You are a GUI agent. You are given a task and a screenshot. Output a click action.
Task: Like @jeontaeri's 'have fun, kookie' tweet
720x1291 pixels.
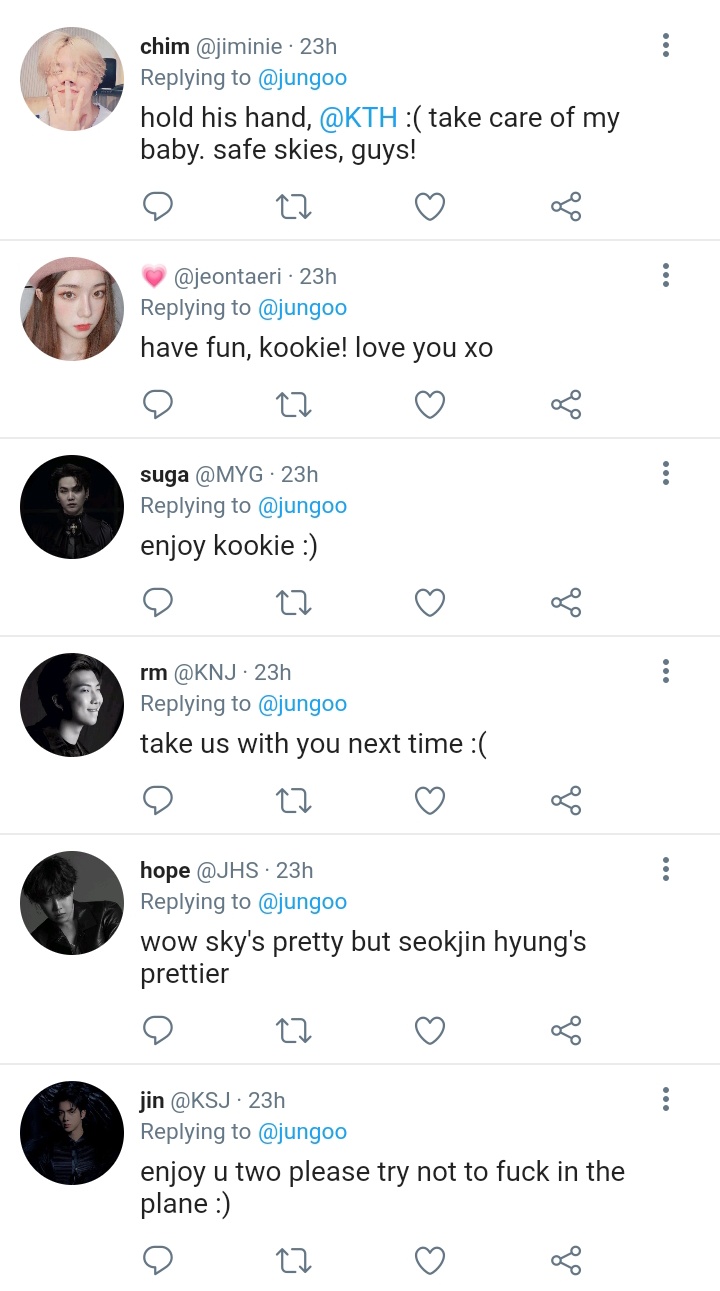[430, 405]
